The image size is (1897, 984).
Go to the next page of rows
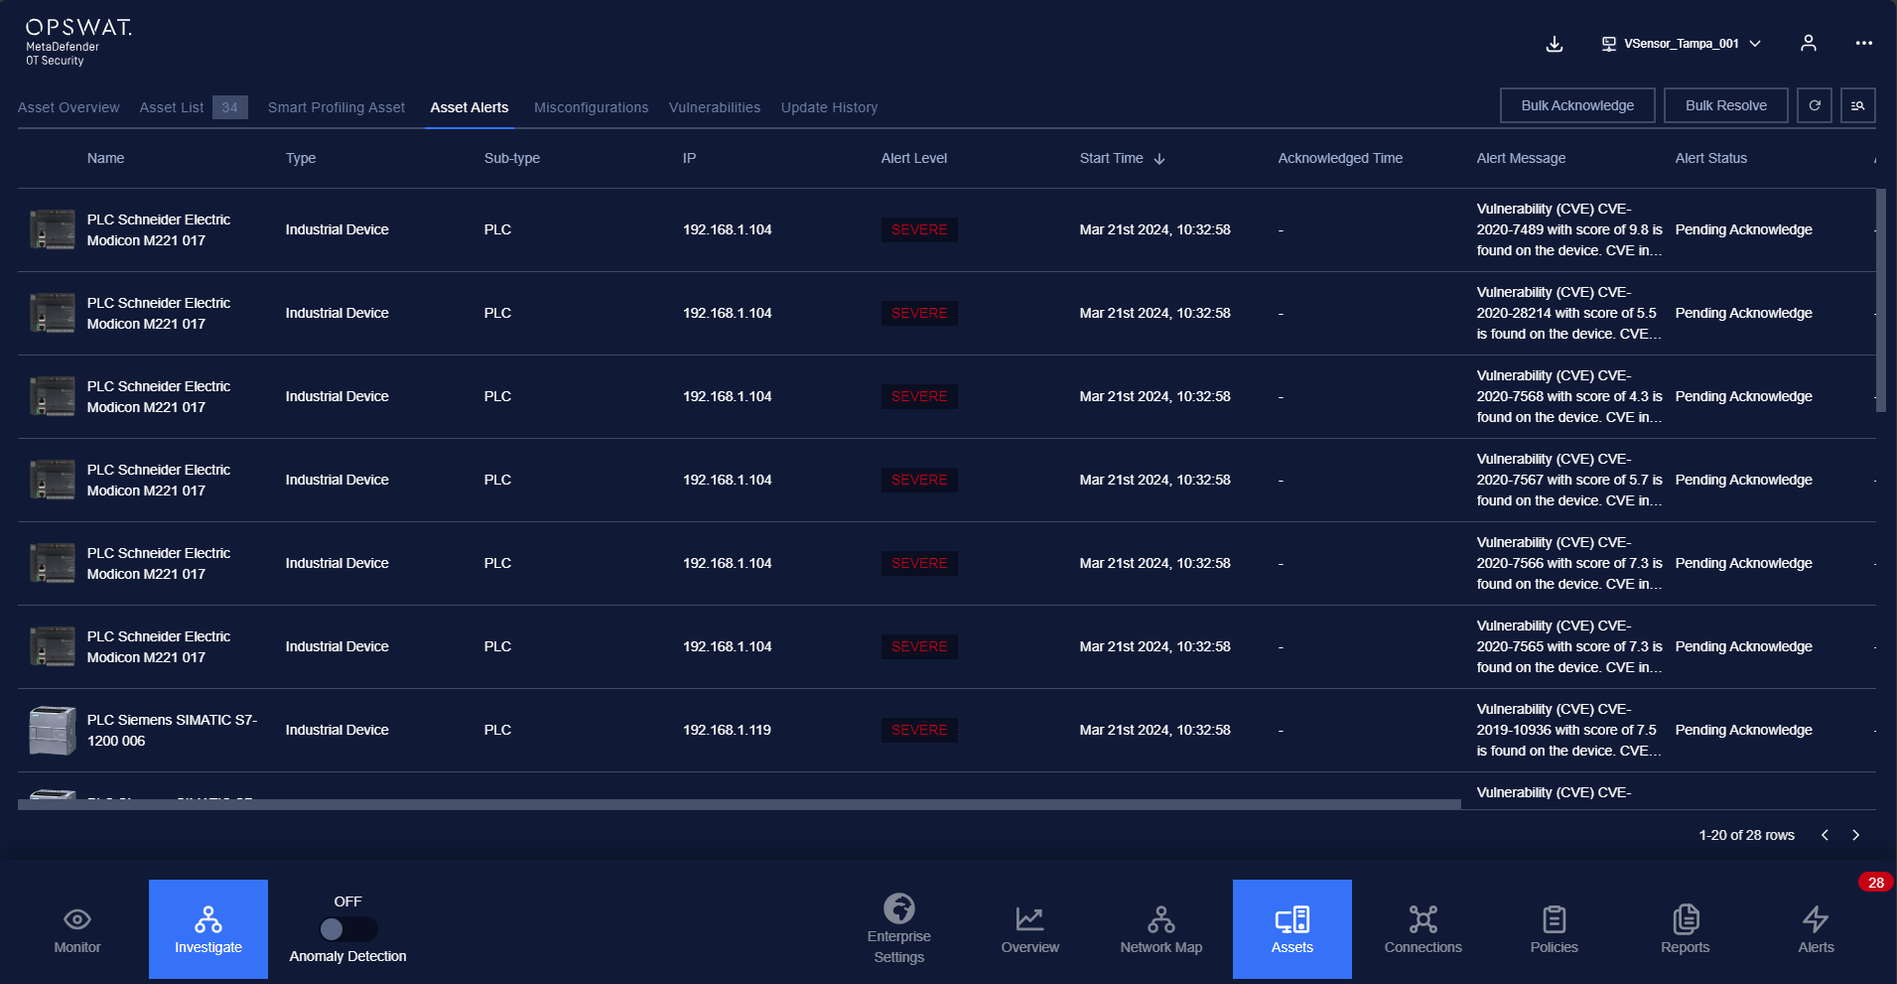(1856, 835)
